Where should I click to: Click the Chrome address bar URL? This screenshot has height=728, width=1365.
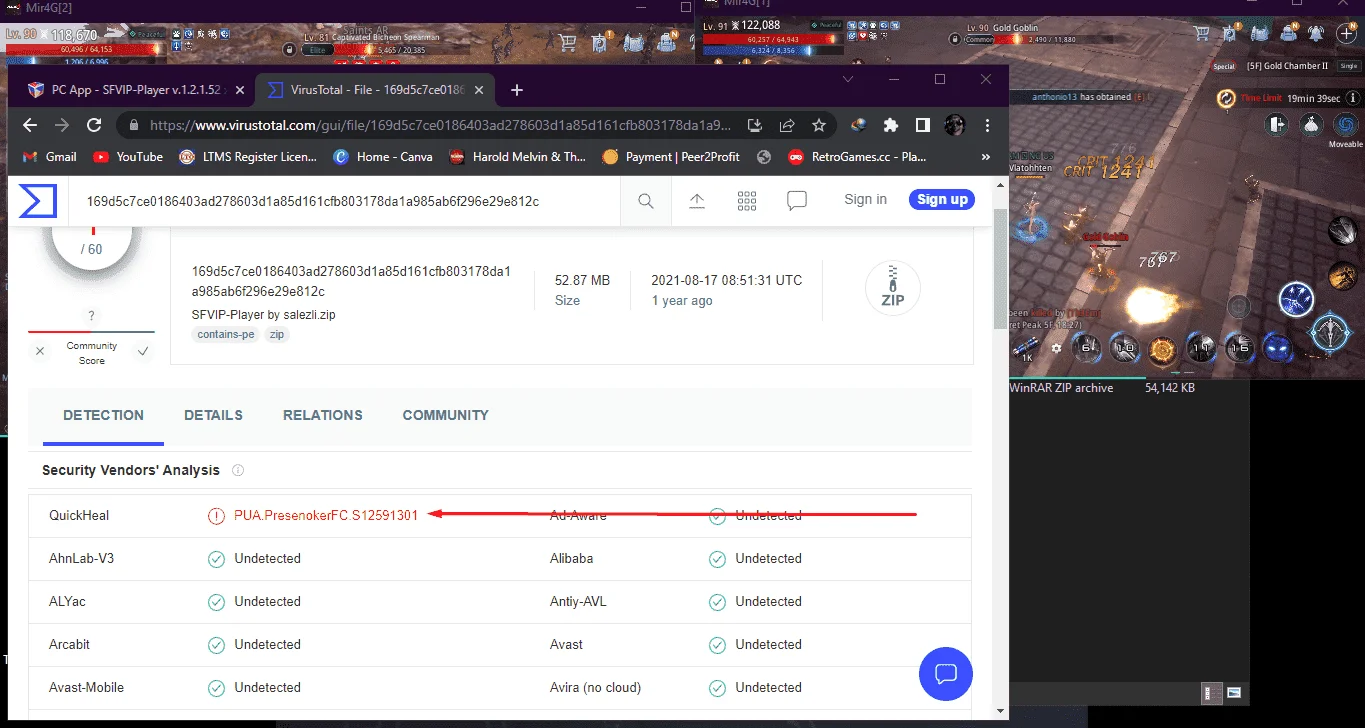pos(440,126)
